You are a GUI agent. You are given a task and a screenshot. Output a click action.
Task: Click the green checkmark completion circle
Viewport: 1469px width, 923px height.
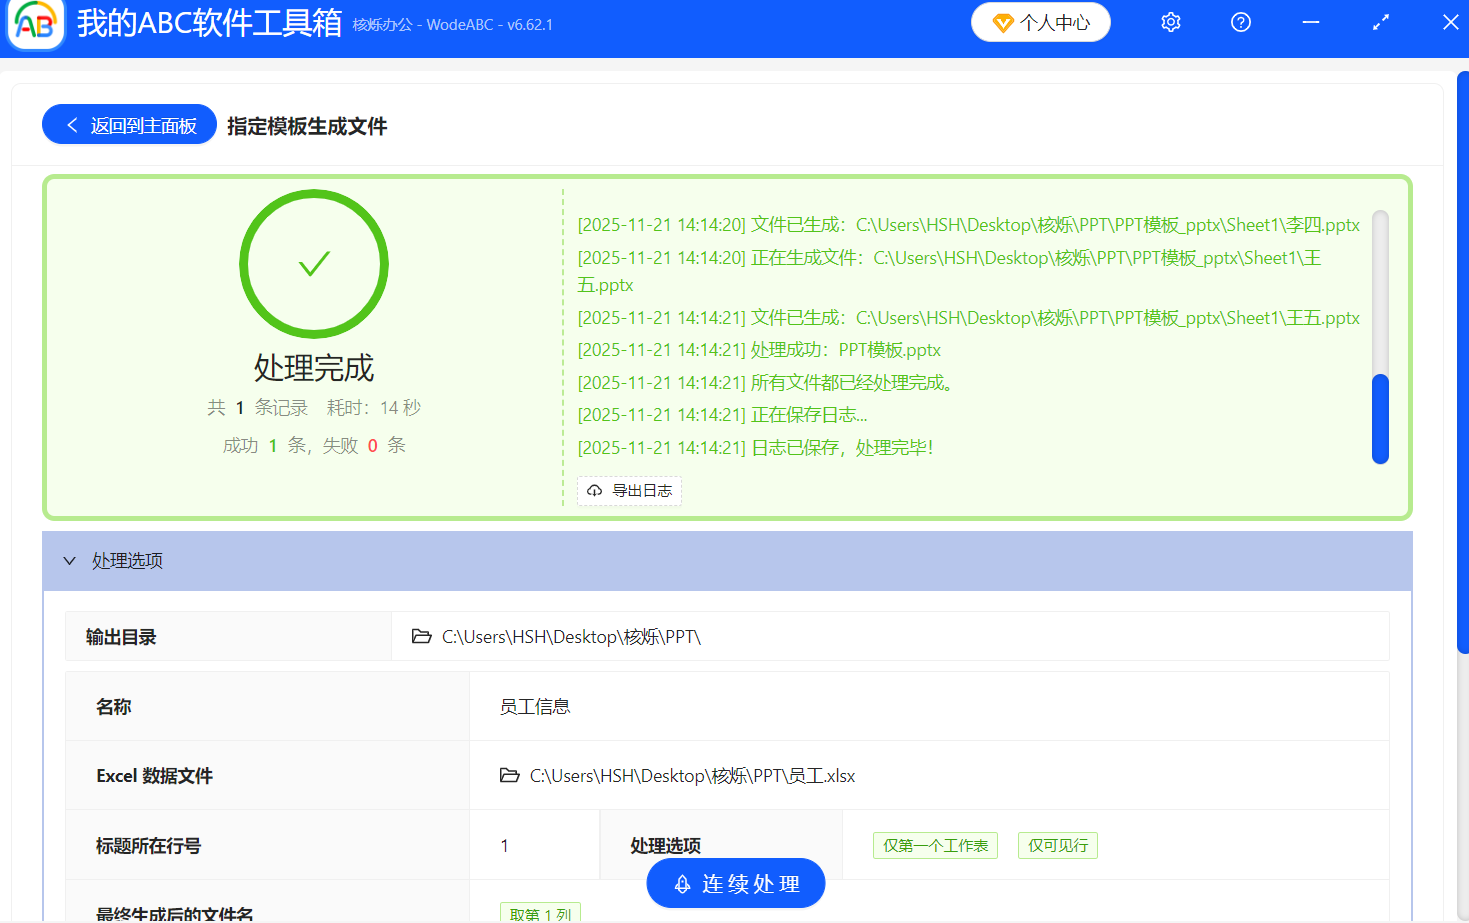pyautogui.click(x=313, y=263)
